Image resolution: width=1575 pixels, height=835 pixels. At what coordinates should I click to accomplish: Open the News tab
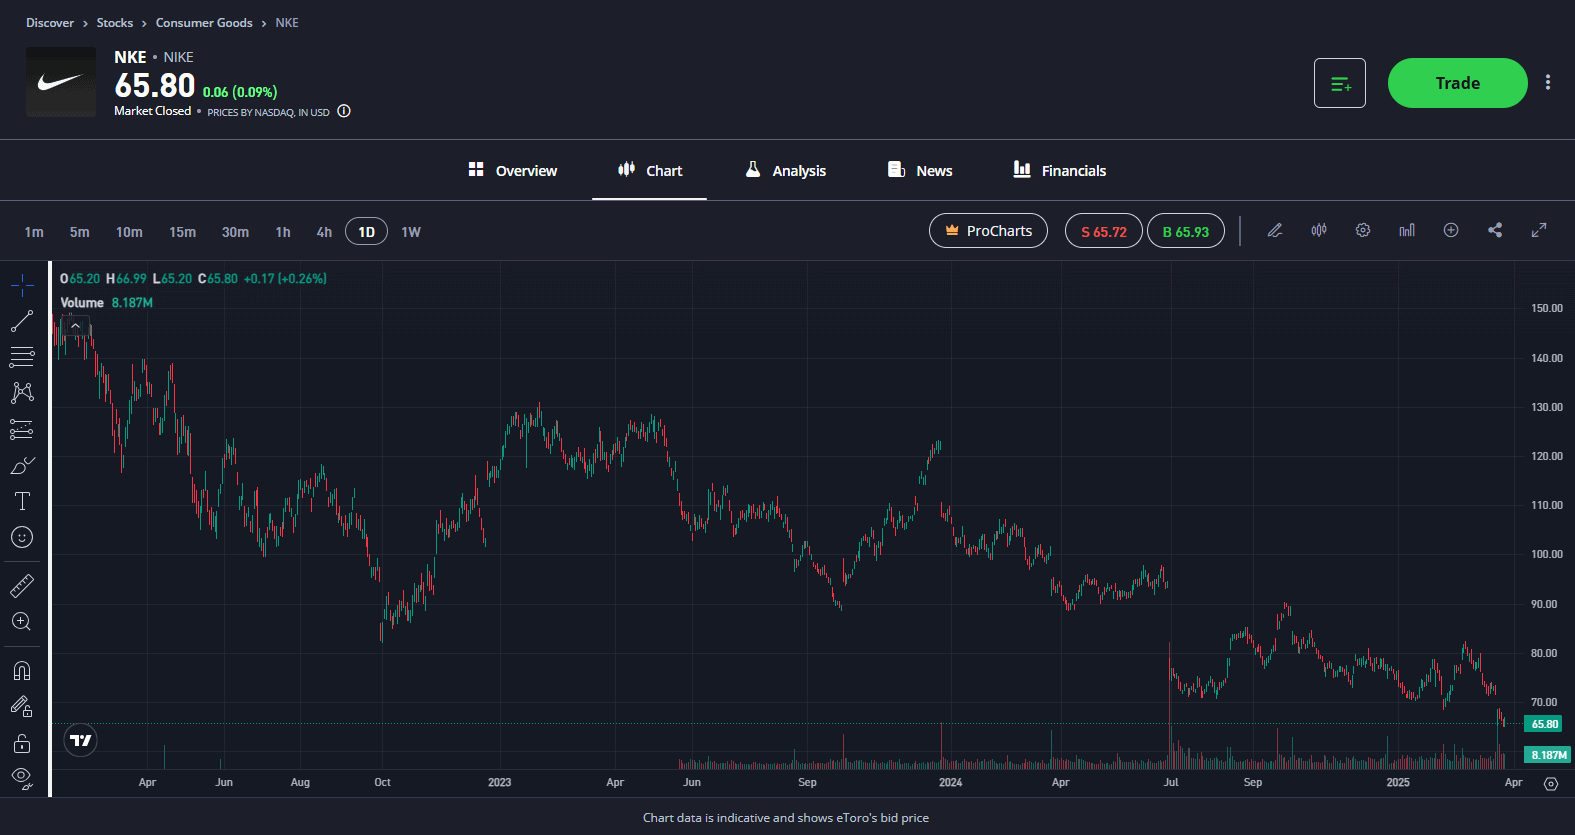[x=920, y=171]
